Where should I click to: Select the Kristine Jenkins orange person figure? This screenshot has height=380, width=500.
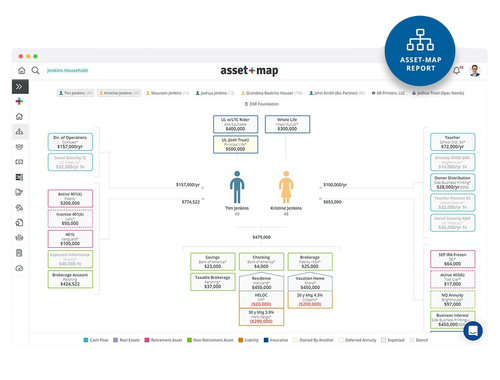(286, 187)
